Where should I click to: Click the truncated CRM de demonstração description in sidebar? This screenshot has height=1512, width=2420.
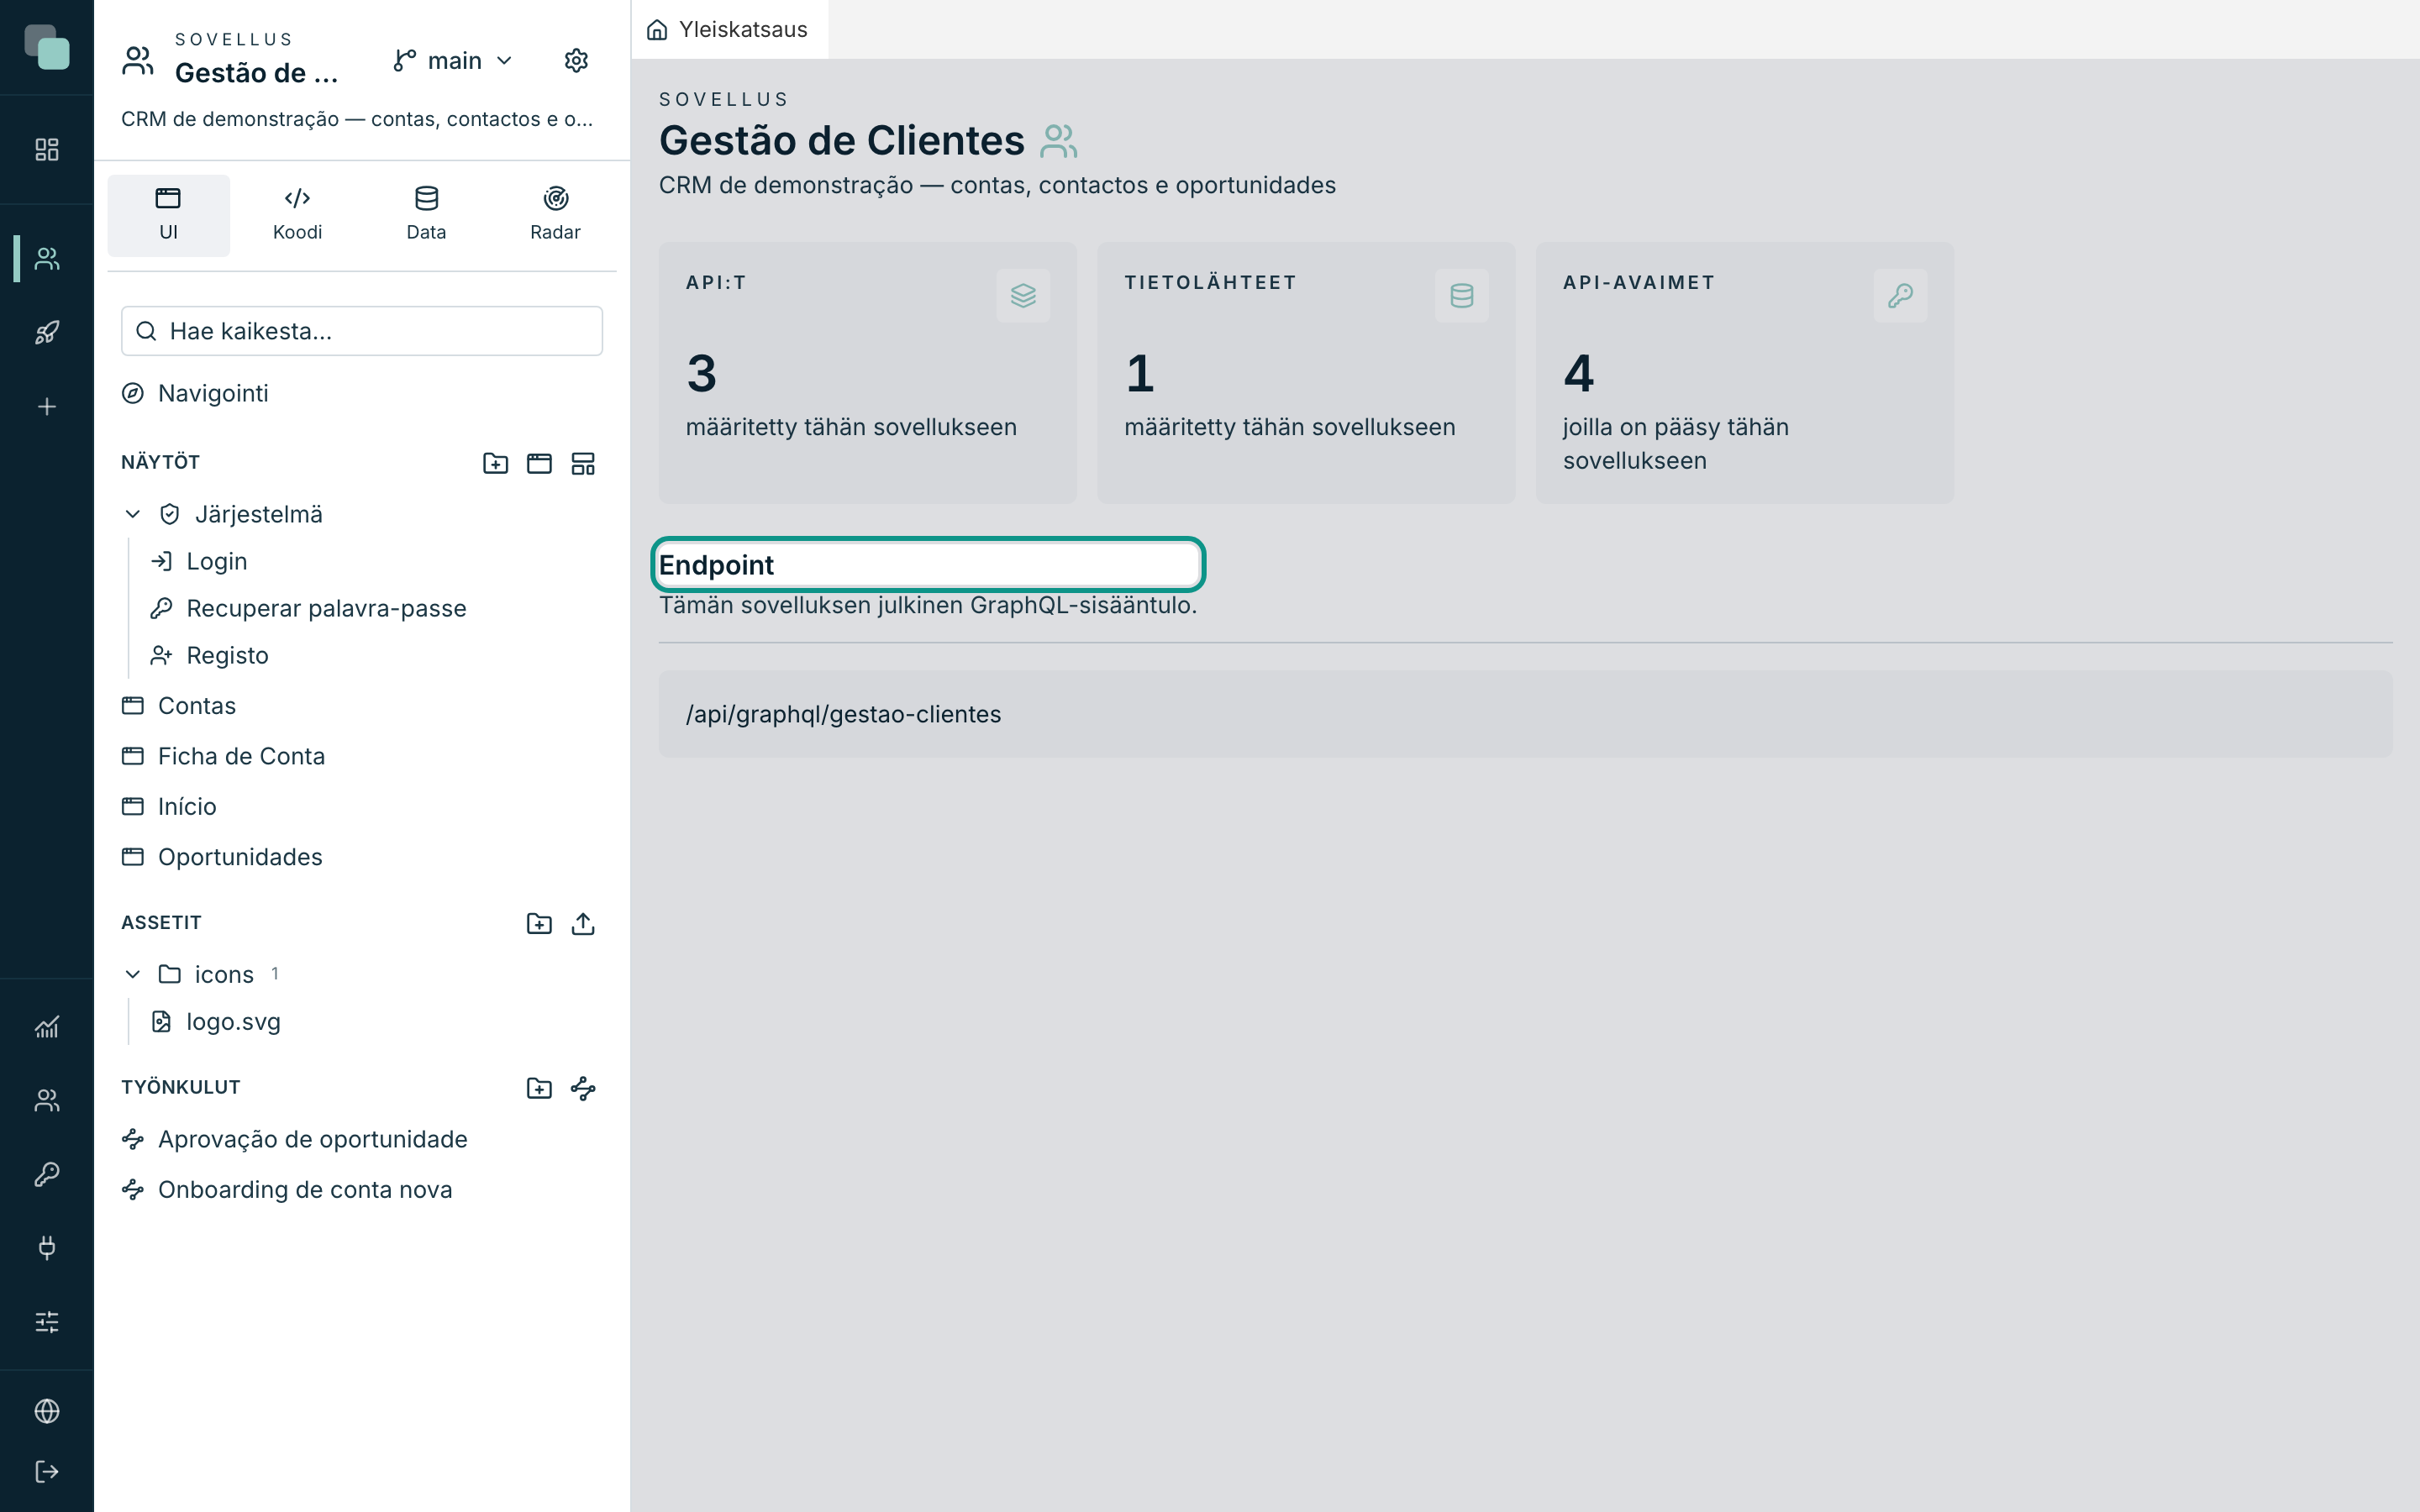coord(357,119)
